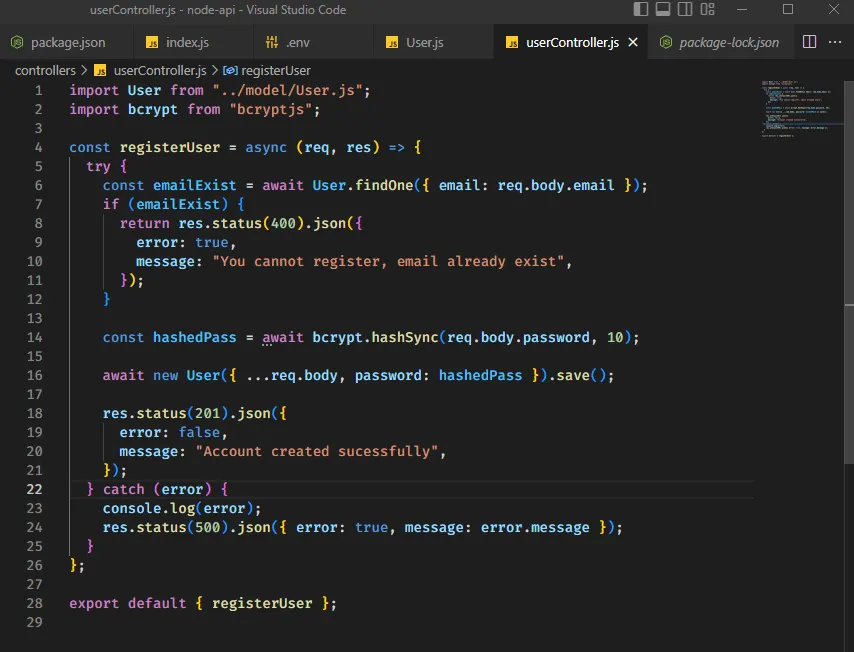Click index.js tab JS icon

coord(152,42)
